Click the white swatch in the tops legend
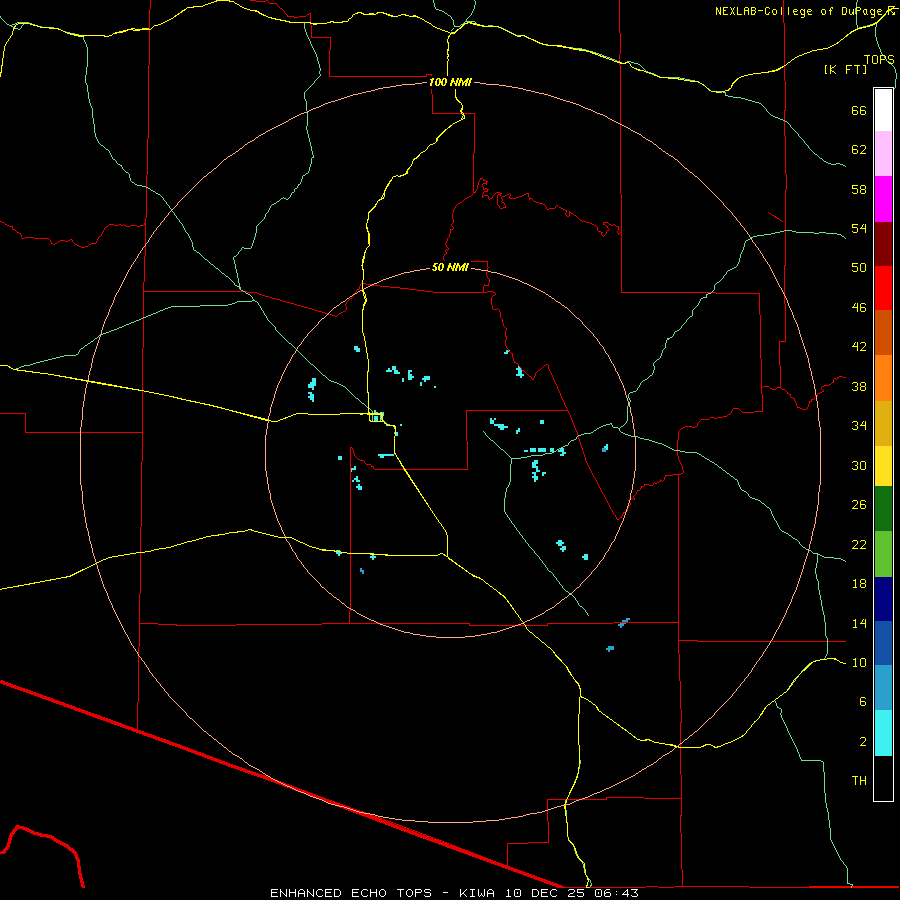900x900 pixels. (x=883, y=110)
